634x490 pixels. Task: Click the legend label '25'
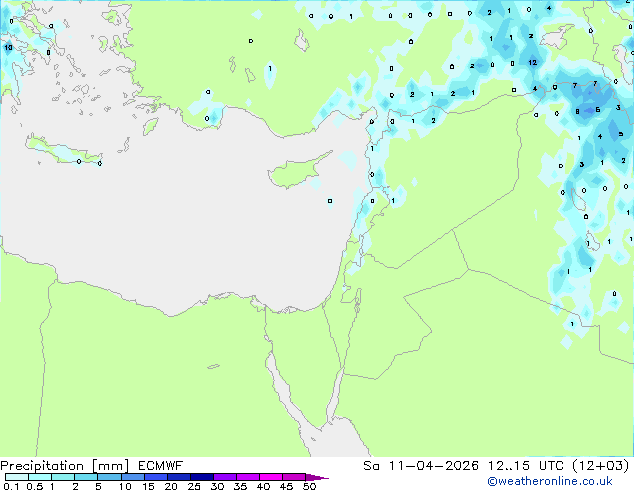[x=194, y=486]
